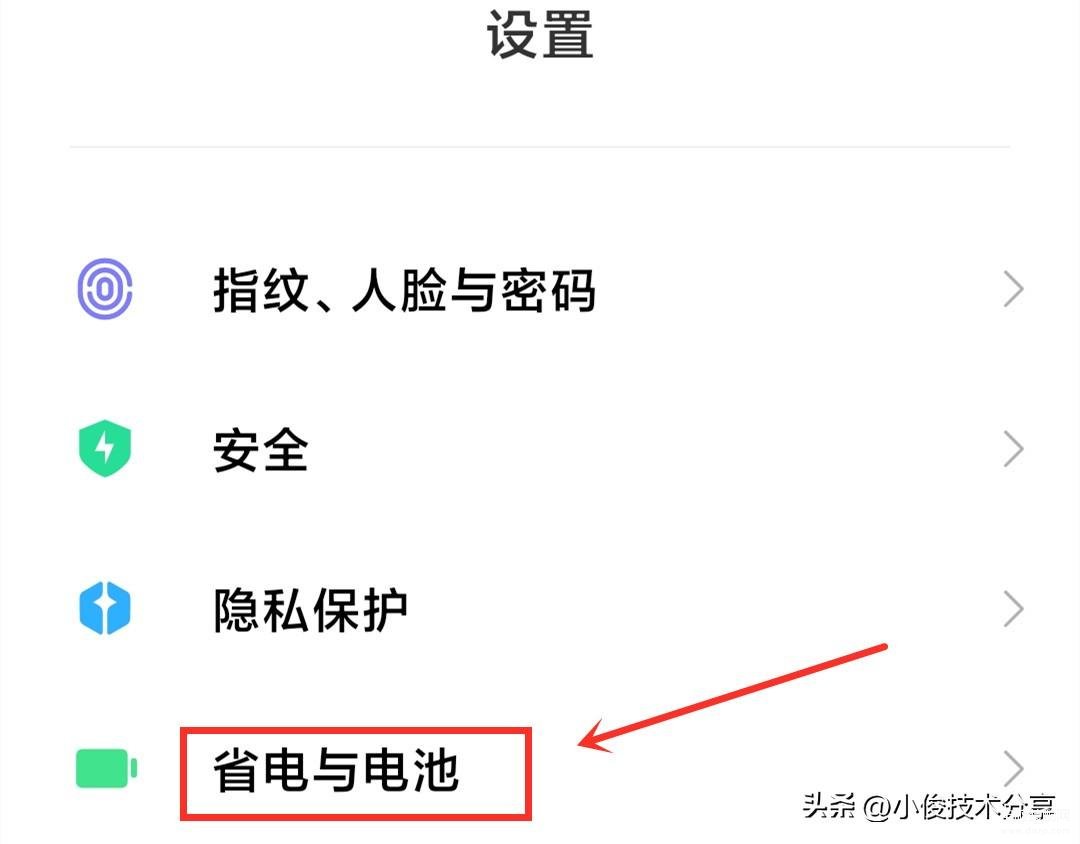Tap the green battery icon
This screenshot has width=1080, height=844.
tap(106, 768)
